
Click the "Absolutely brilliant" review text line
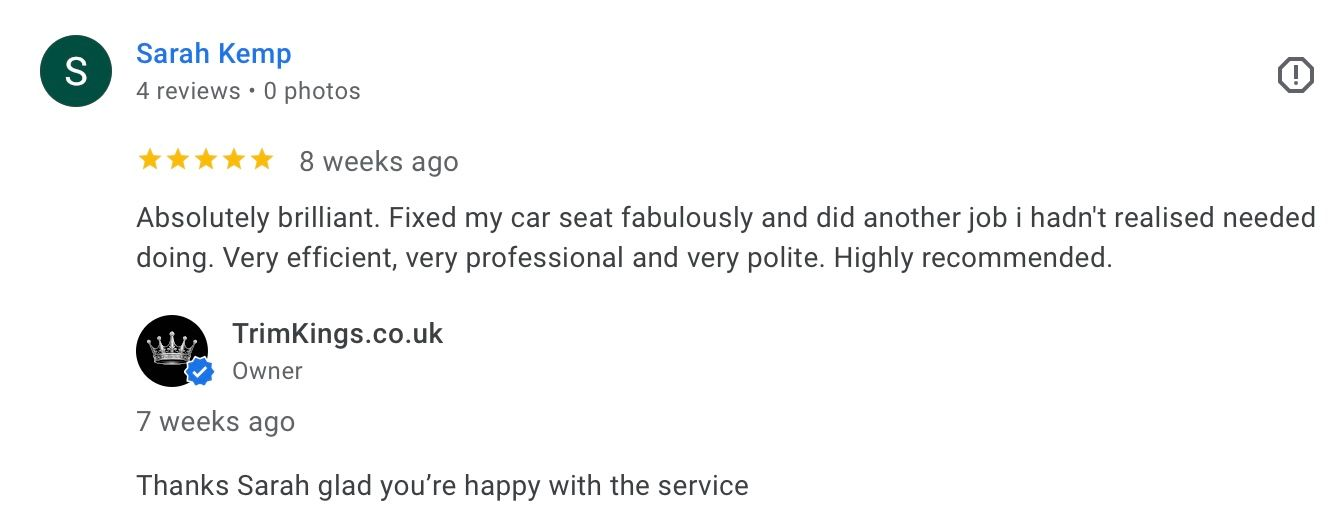[256, 217]
